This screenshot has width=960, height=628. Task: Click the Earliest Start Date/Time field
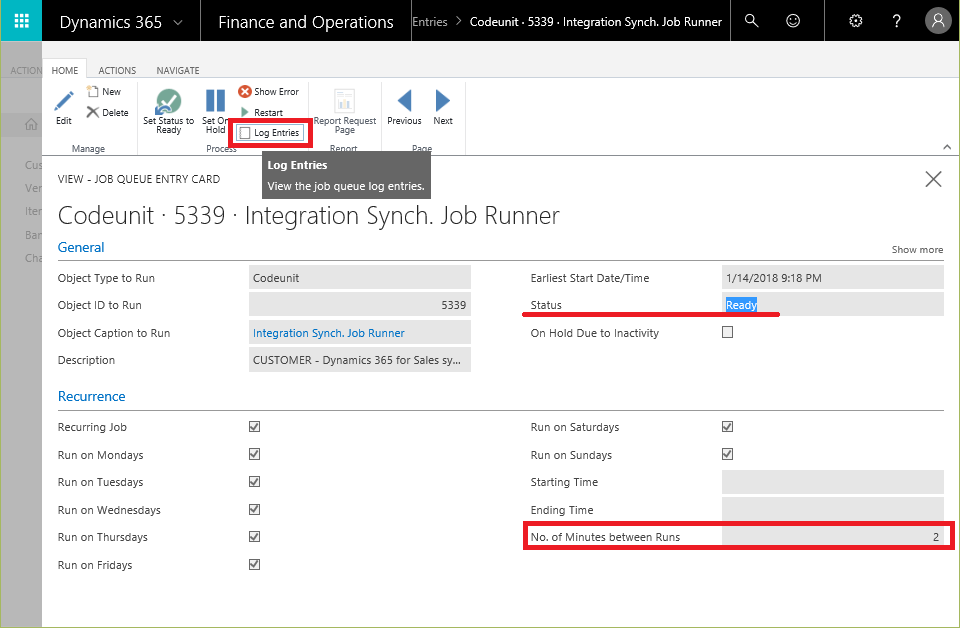click(833, 277)
